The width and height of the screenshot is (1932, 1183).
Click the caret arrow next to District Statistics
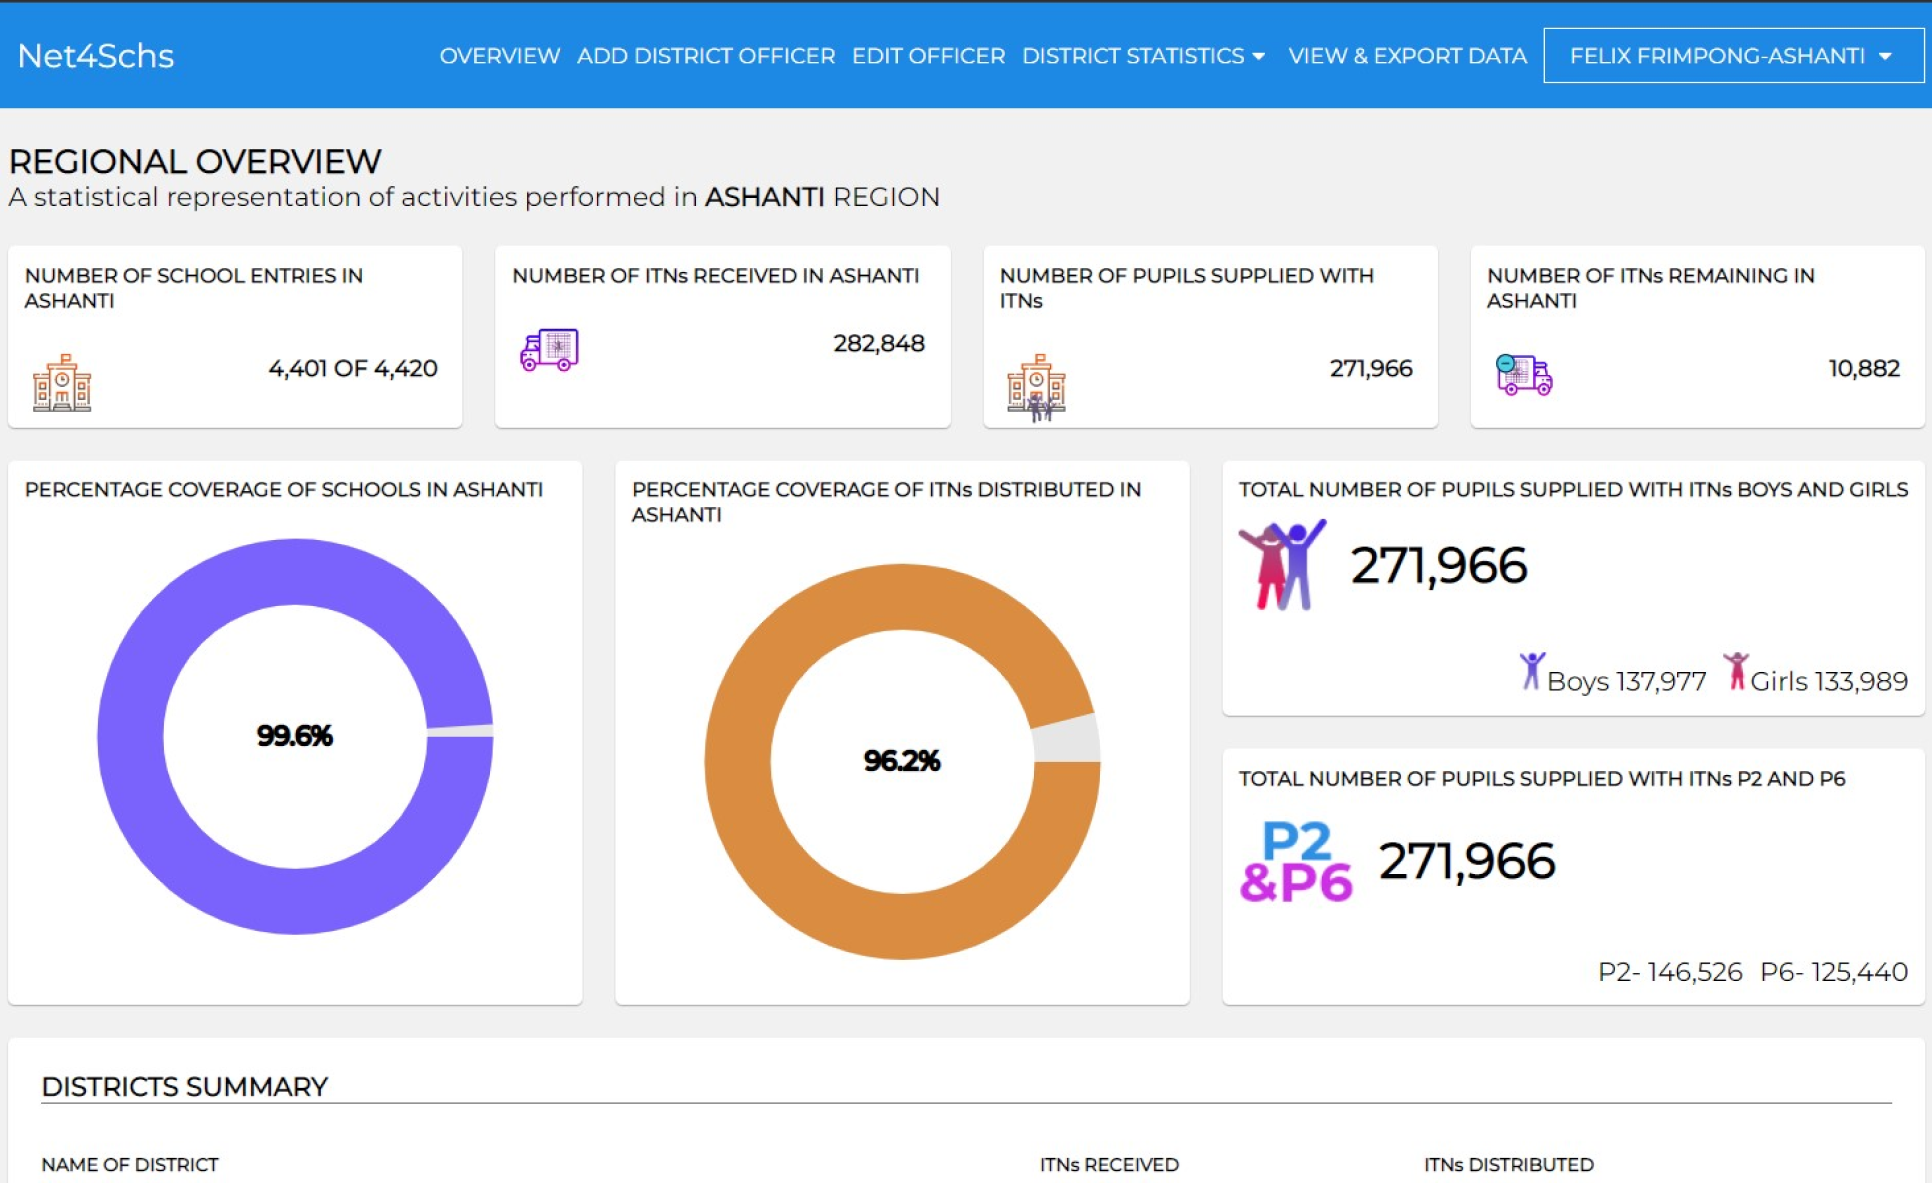pyautogui.click(x=1259, y=57)
